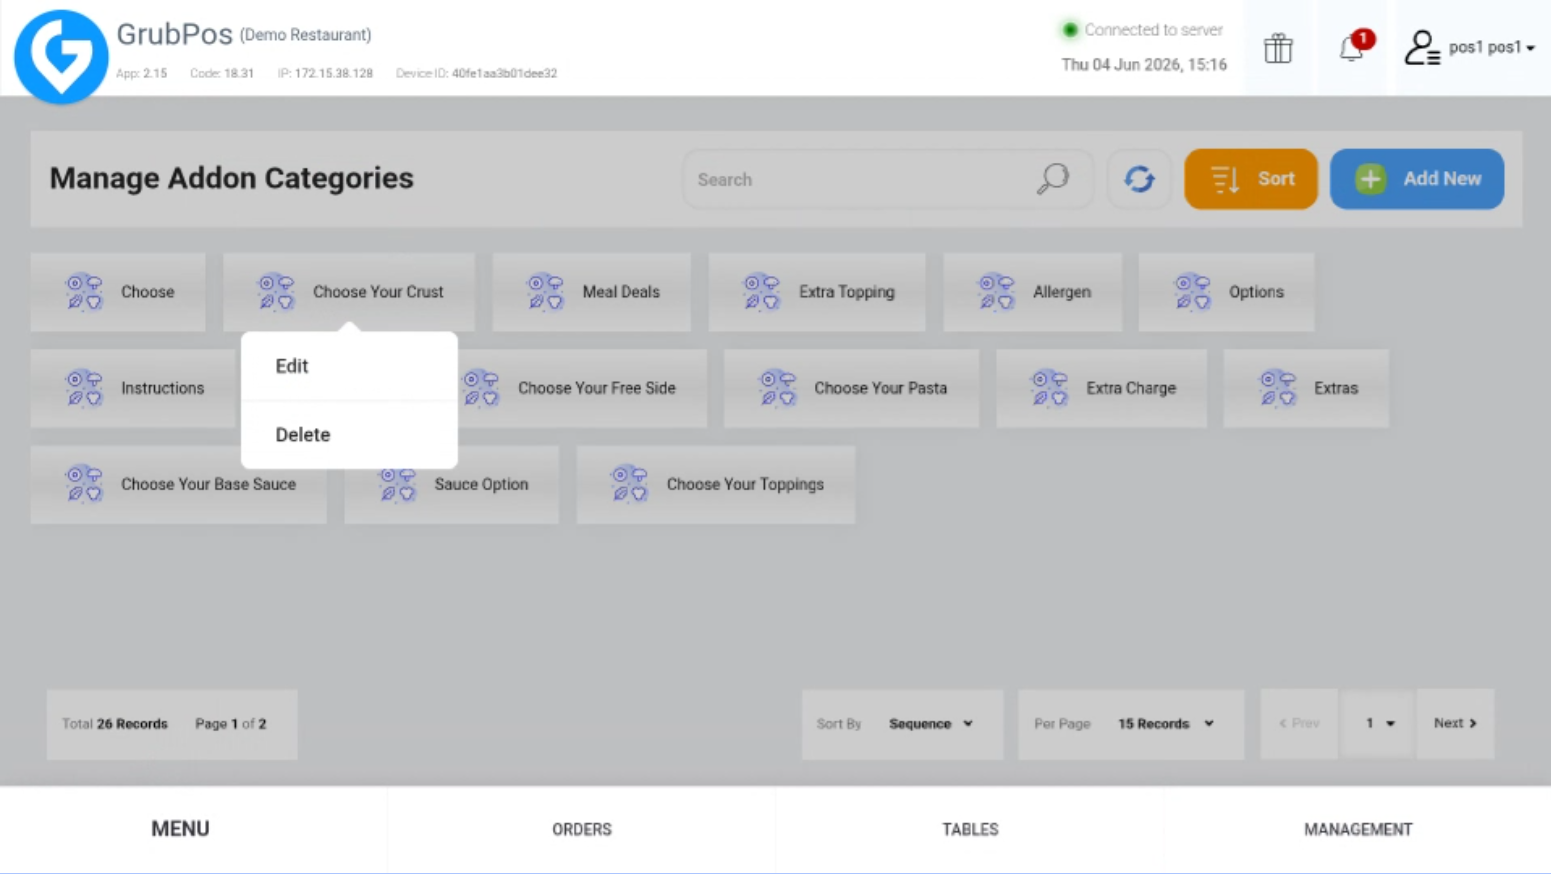Screen dimensions: 1551x874
Task: Go to the Next page
Action: (x=1455, y=723)
